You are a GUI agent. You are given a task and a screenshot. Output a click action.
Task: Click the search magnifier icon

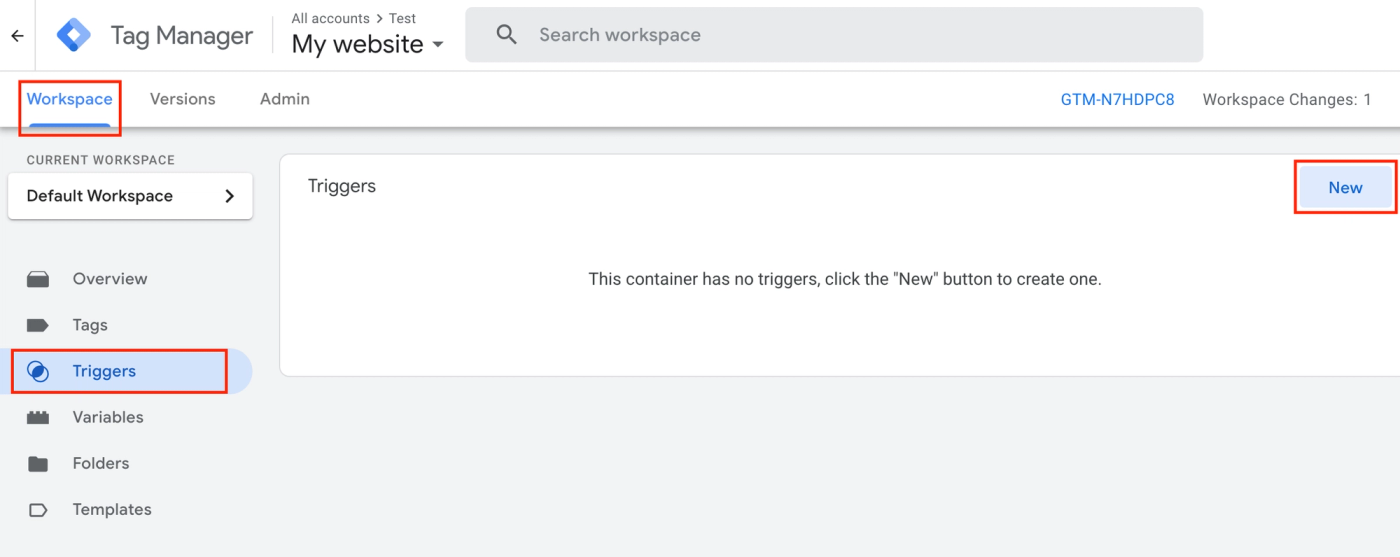pos(507,35)
